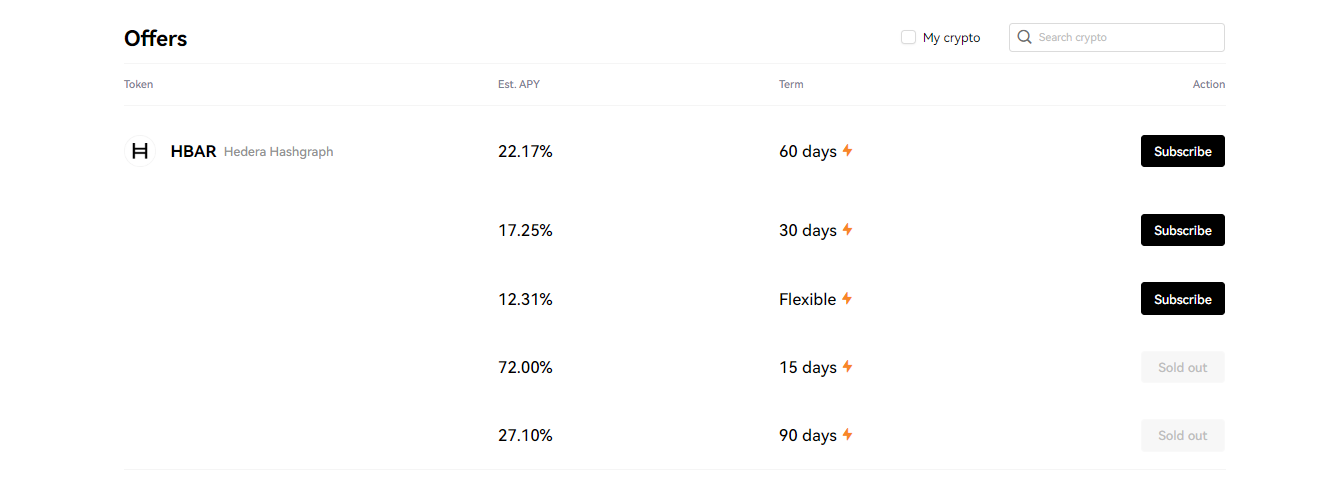Image resolution: width=1344 pixels, height=485 pixels.
Task: Select the HBAR token name
Action: pos(193,152)
